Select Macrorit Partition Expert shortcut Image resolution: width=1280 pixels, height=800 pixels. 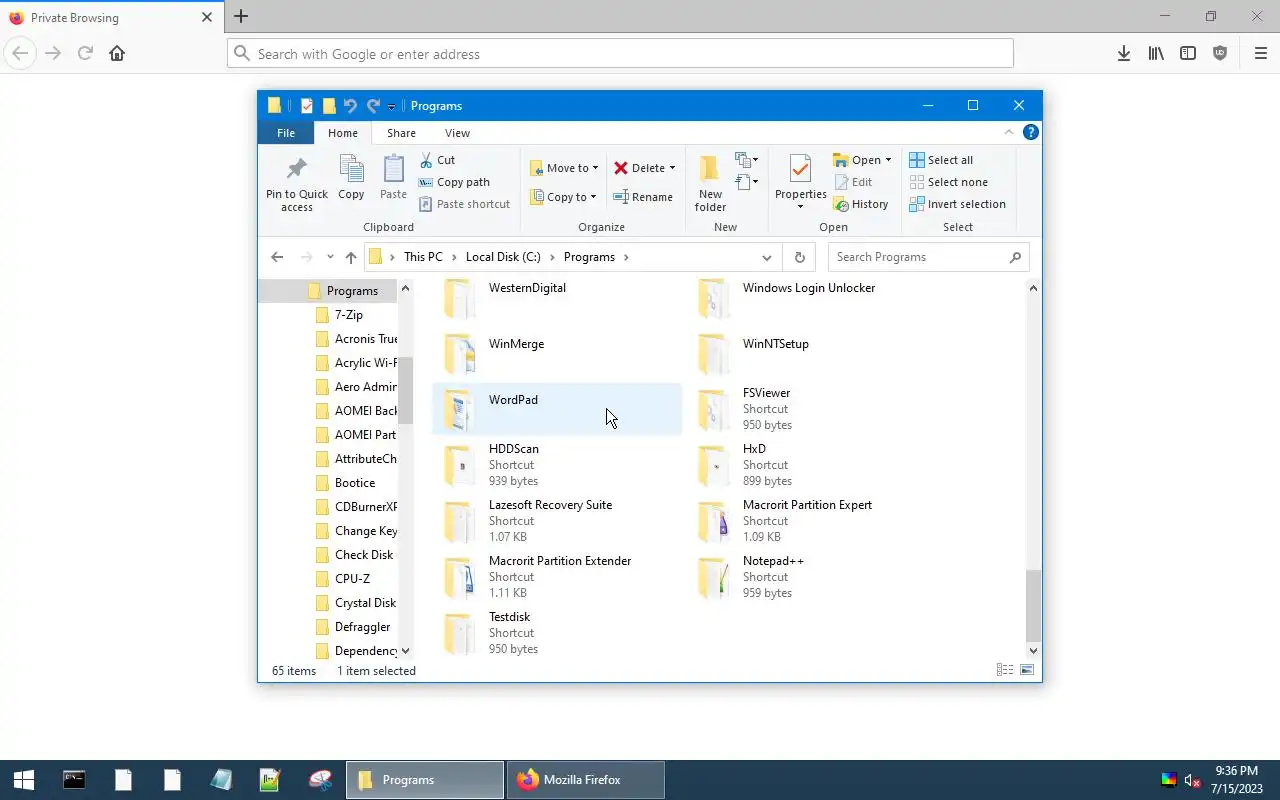pyautogui.click(x=813, y=521)
